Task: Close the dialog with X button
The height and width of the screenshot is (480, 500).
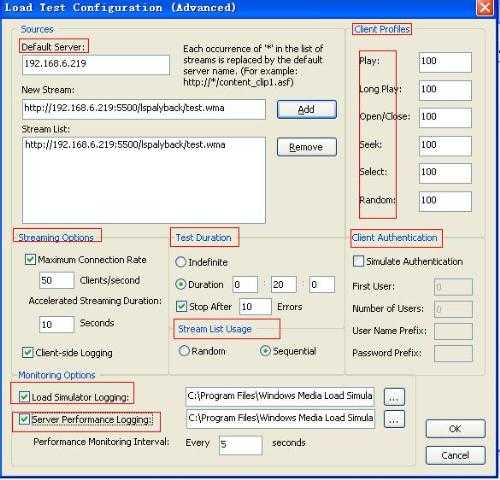Action: [485, 8]
